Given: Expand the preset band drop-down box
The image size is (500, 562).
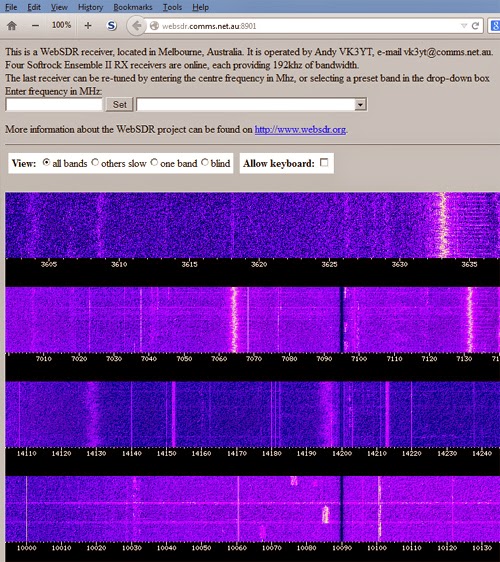Looking at the screenshot, I should tap(360, 105).
